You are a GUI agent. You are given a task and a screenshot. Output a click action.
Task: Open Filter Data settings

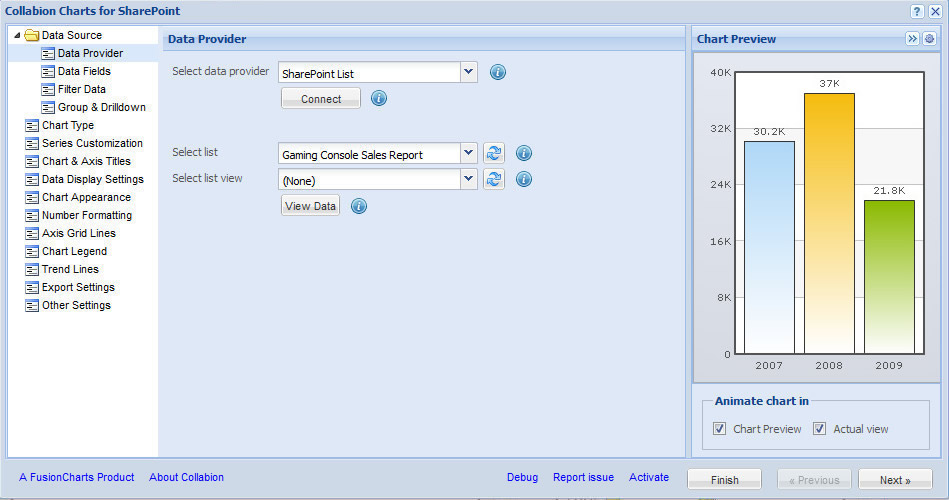[x=82, y=89]
